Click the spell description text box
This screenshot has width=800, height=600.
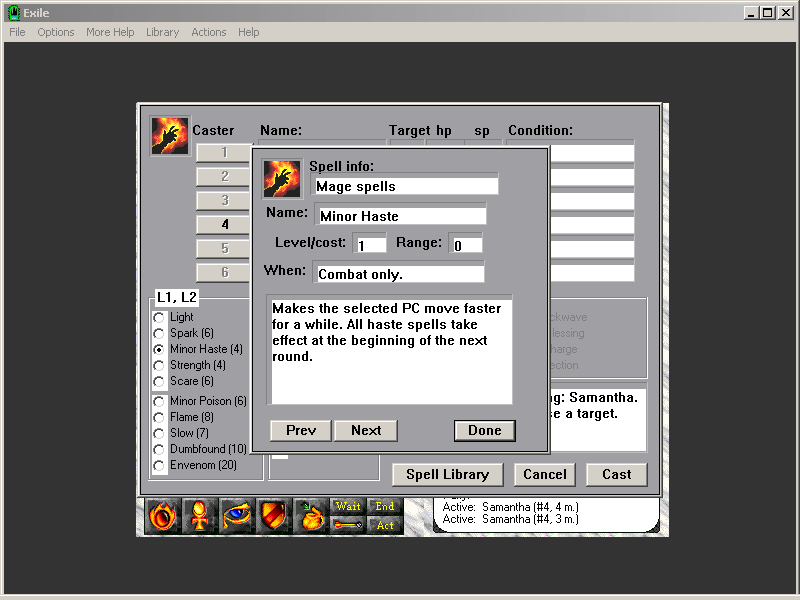pyautogui.click(x=390, y=351)
